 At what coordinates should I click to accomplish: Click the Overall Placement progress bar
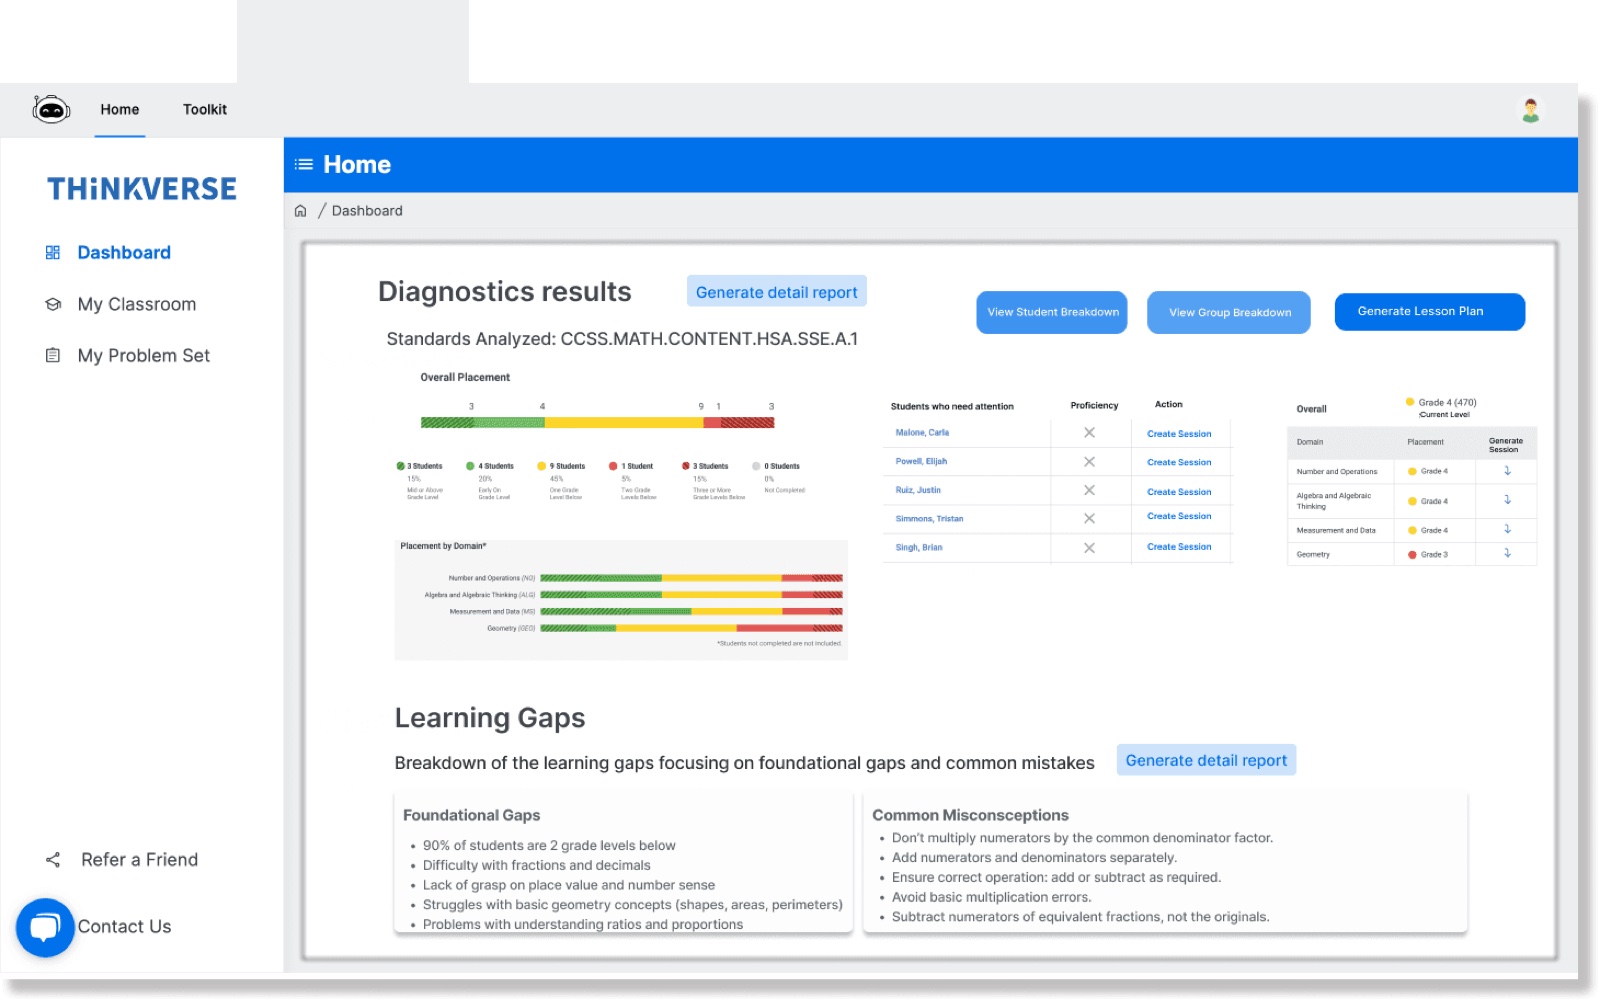[598, 423]
